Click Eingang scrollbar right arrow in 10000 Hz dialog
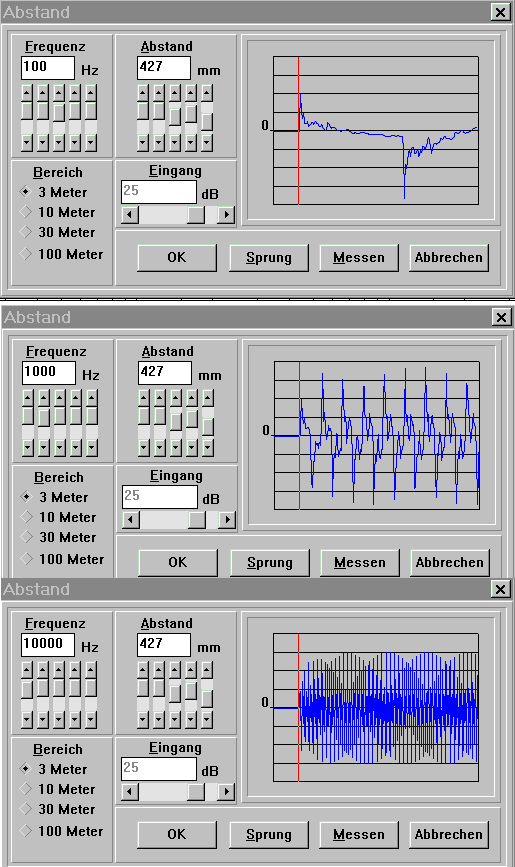The image size is (515, 867). 226,792
